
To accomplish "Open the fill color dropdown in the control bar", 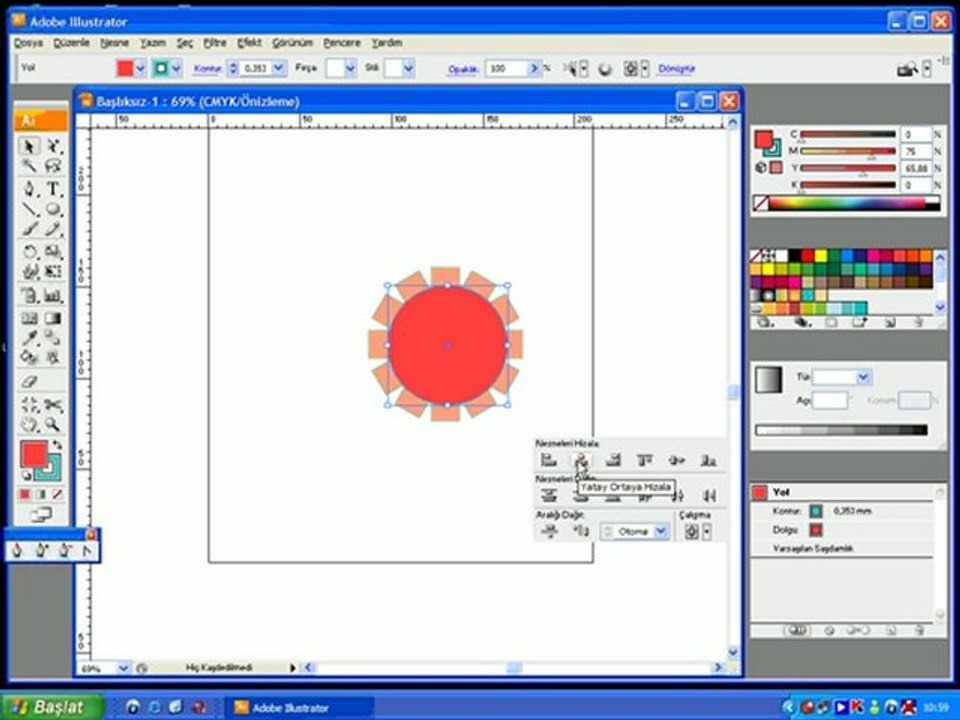I will tap(140, 69).
